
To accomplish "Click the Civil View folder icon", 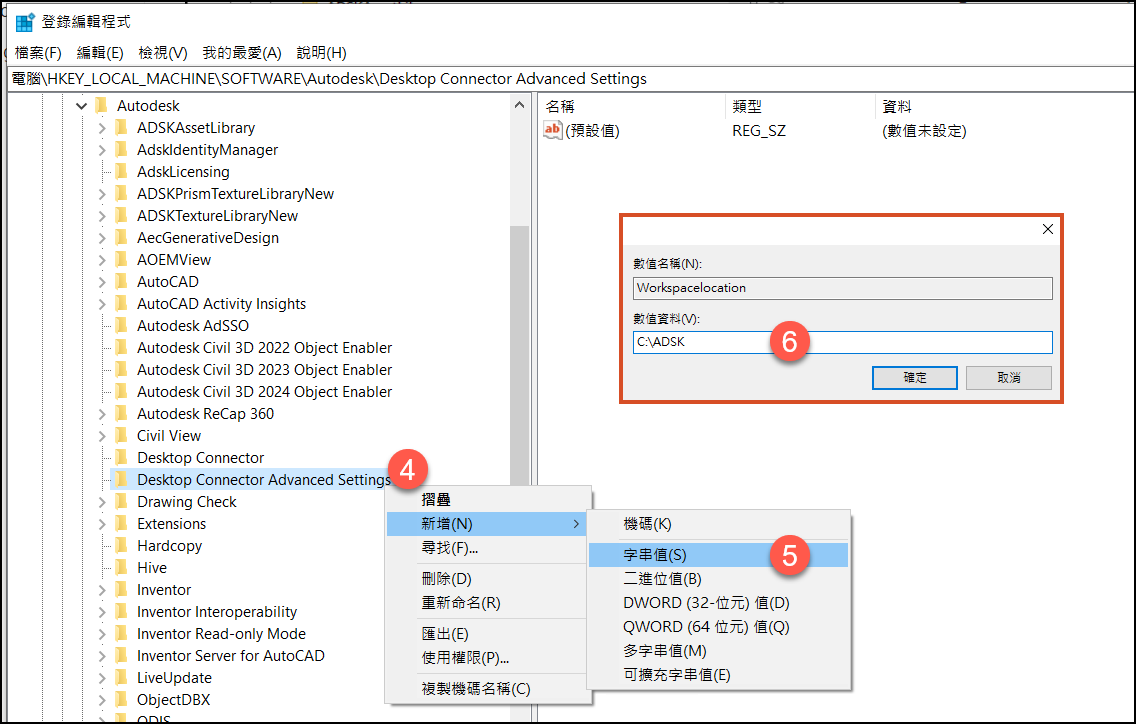I will [x=121, y=436].
